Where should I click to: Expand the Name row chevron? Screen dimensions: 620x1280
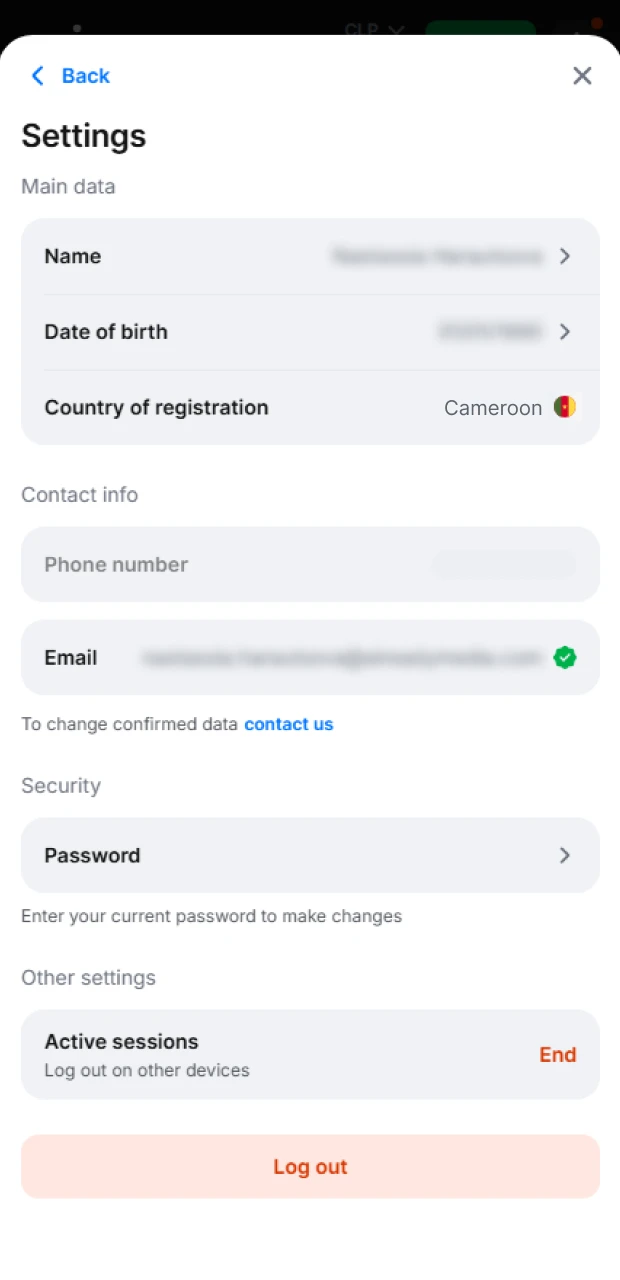coord(565,256)
